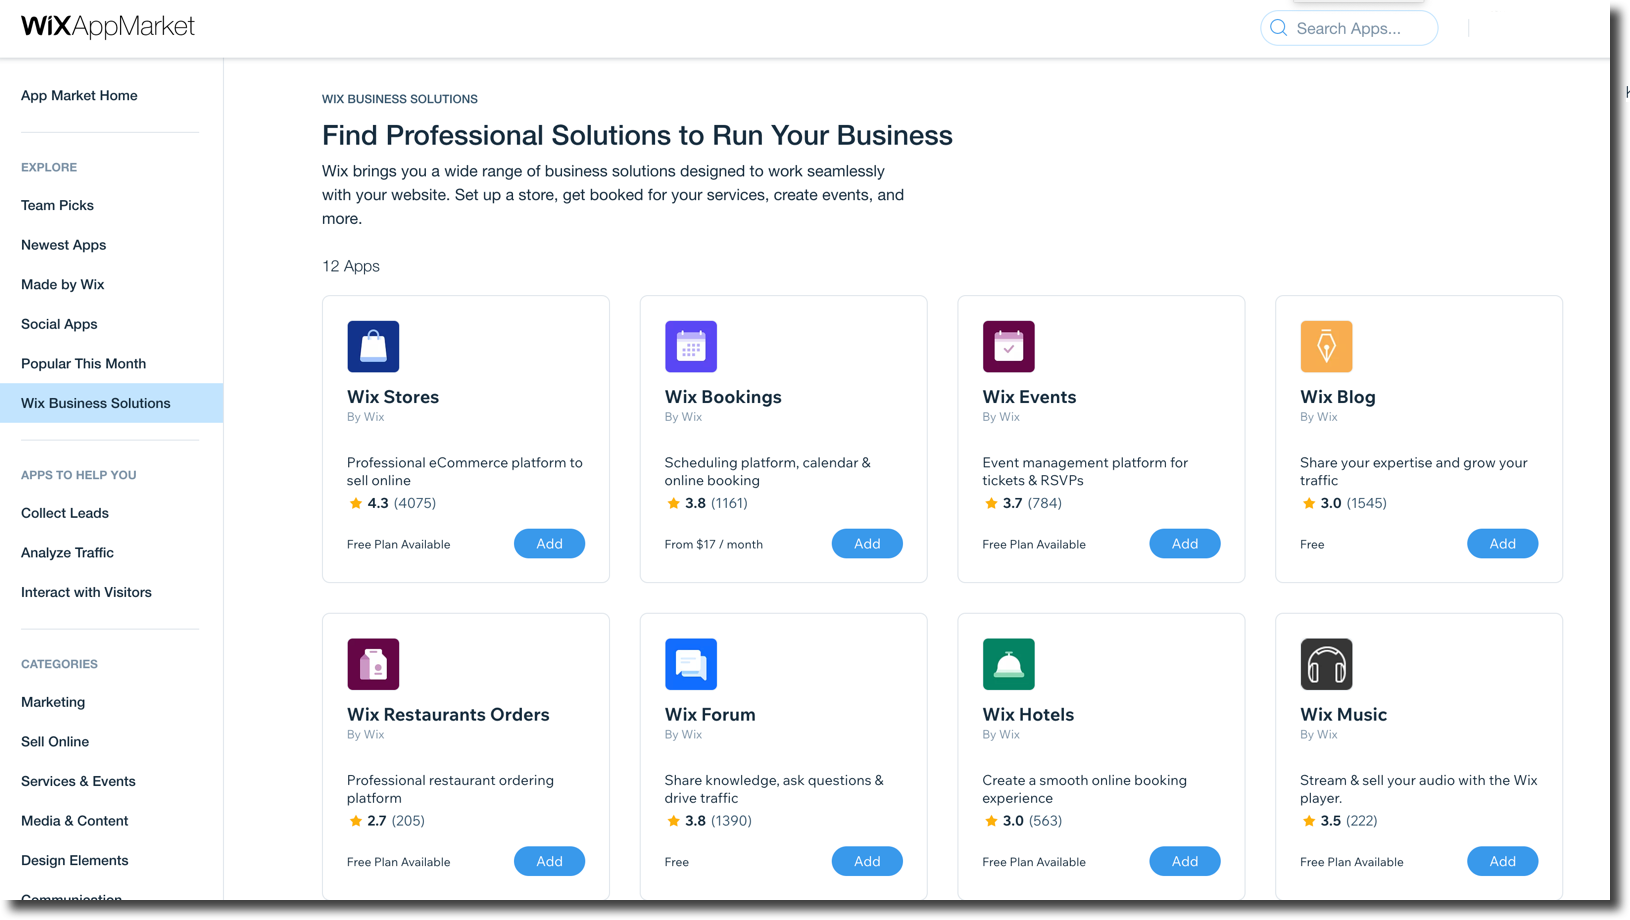Screen dimensions: 1630x920
Task: Open the Wix Bookings title link
Action: coord(723,397)
